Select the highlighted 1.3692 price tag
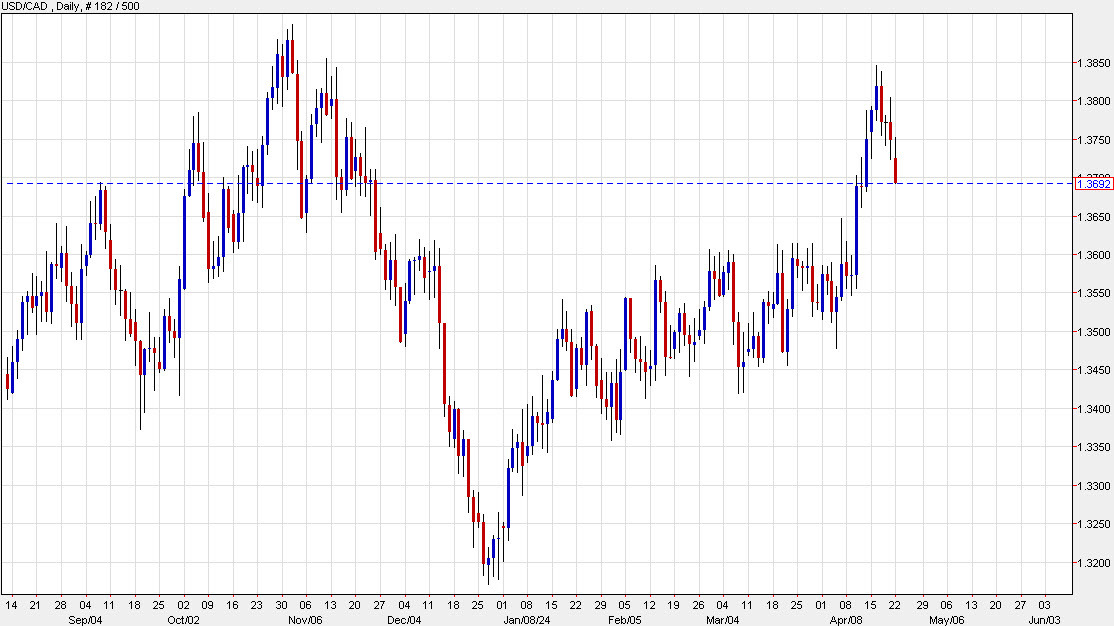Image resolution: width=1114 pixels, height=626 pixels. coord(1092,183)
